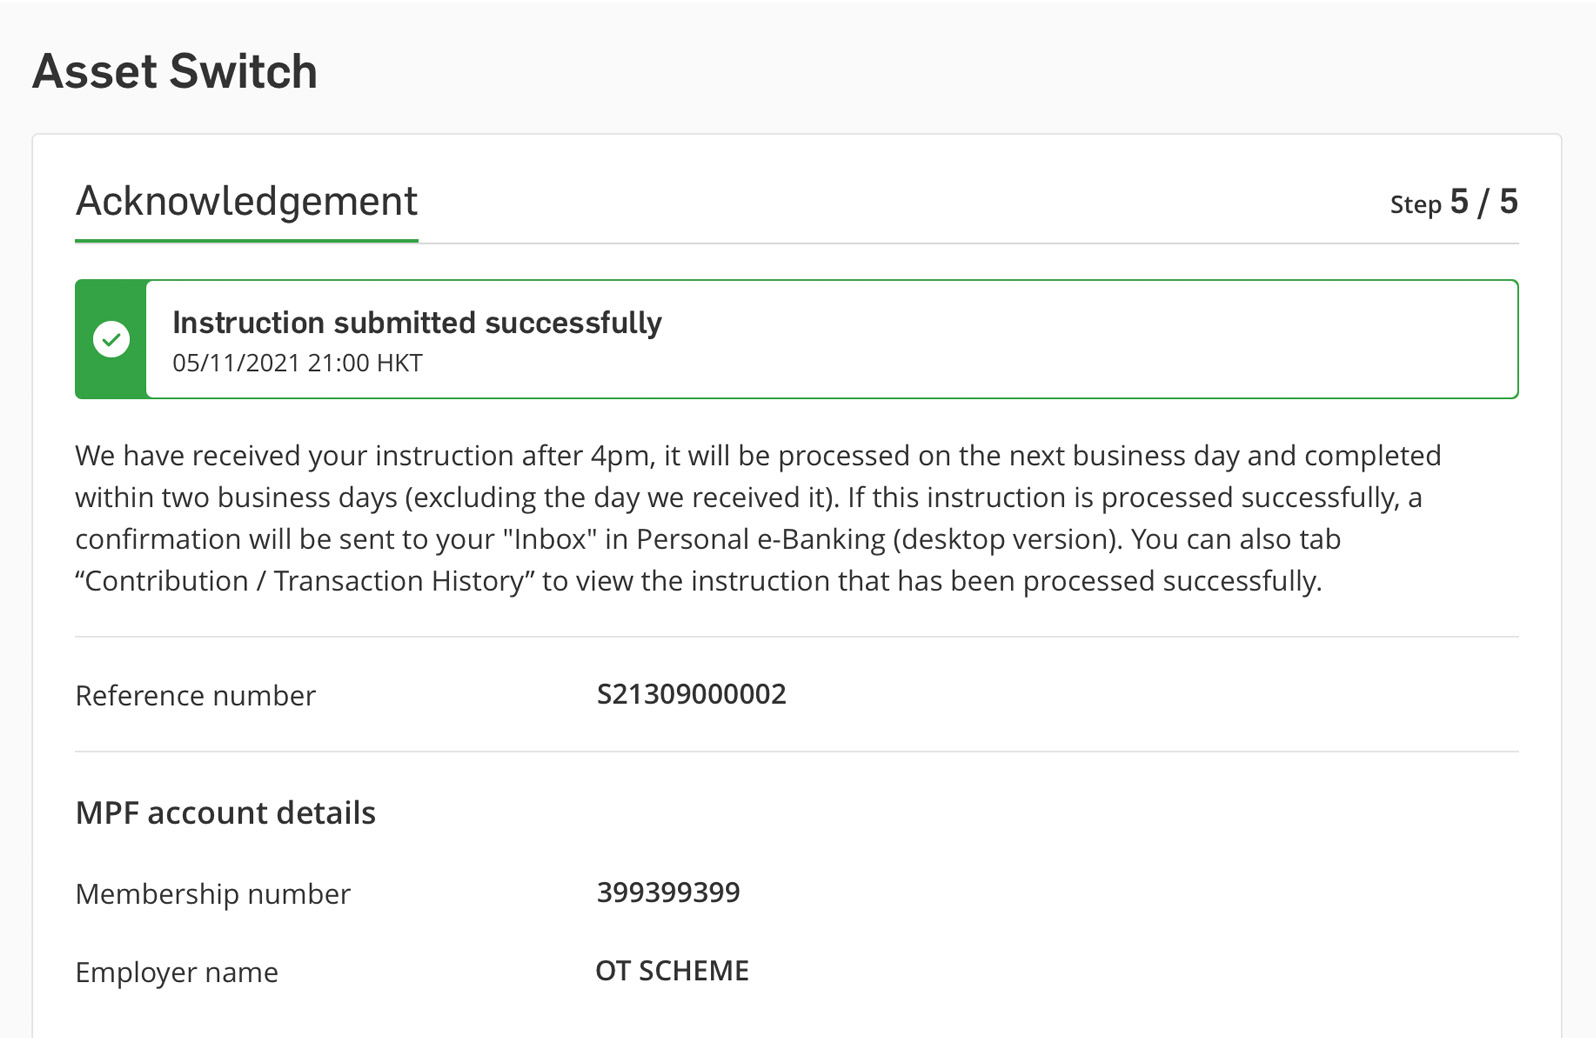Select the Acknowledgement section heading
Screen dimensions: 1596x1038
point(246,202)
